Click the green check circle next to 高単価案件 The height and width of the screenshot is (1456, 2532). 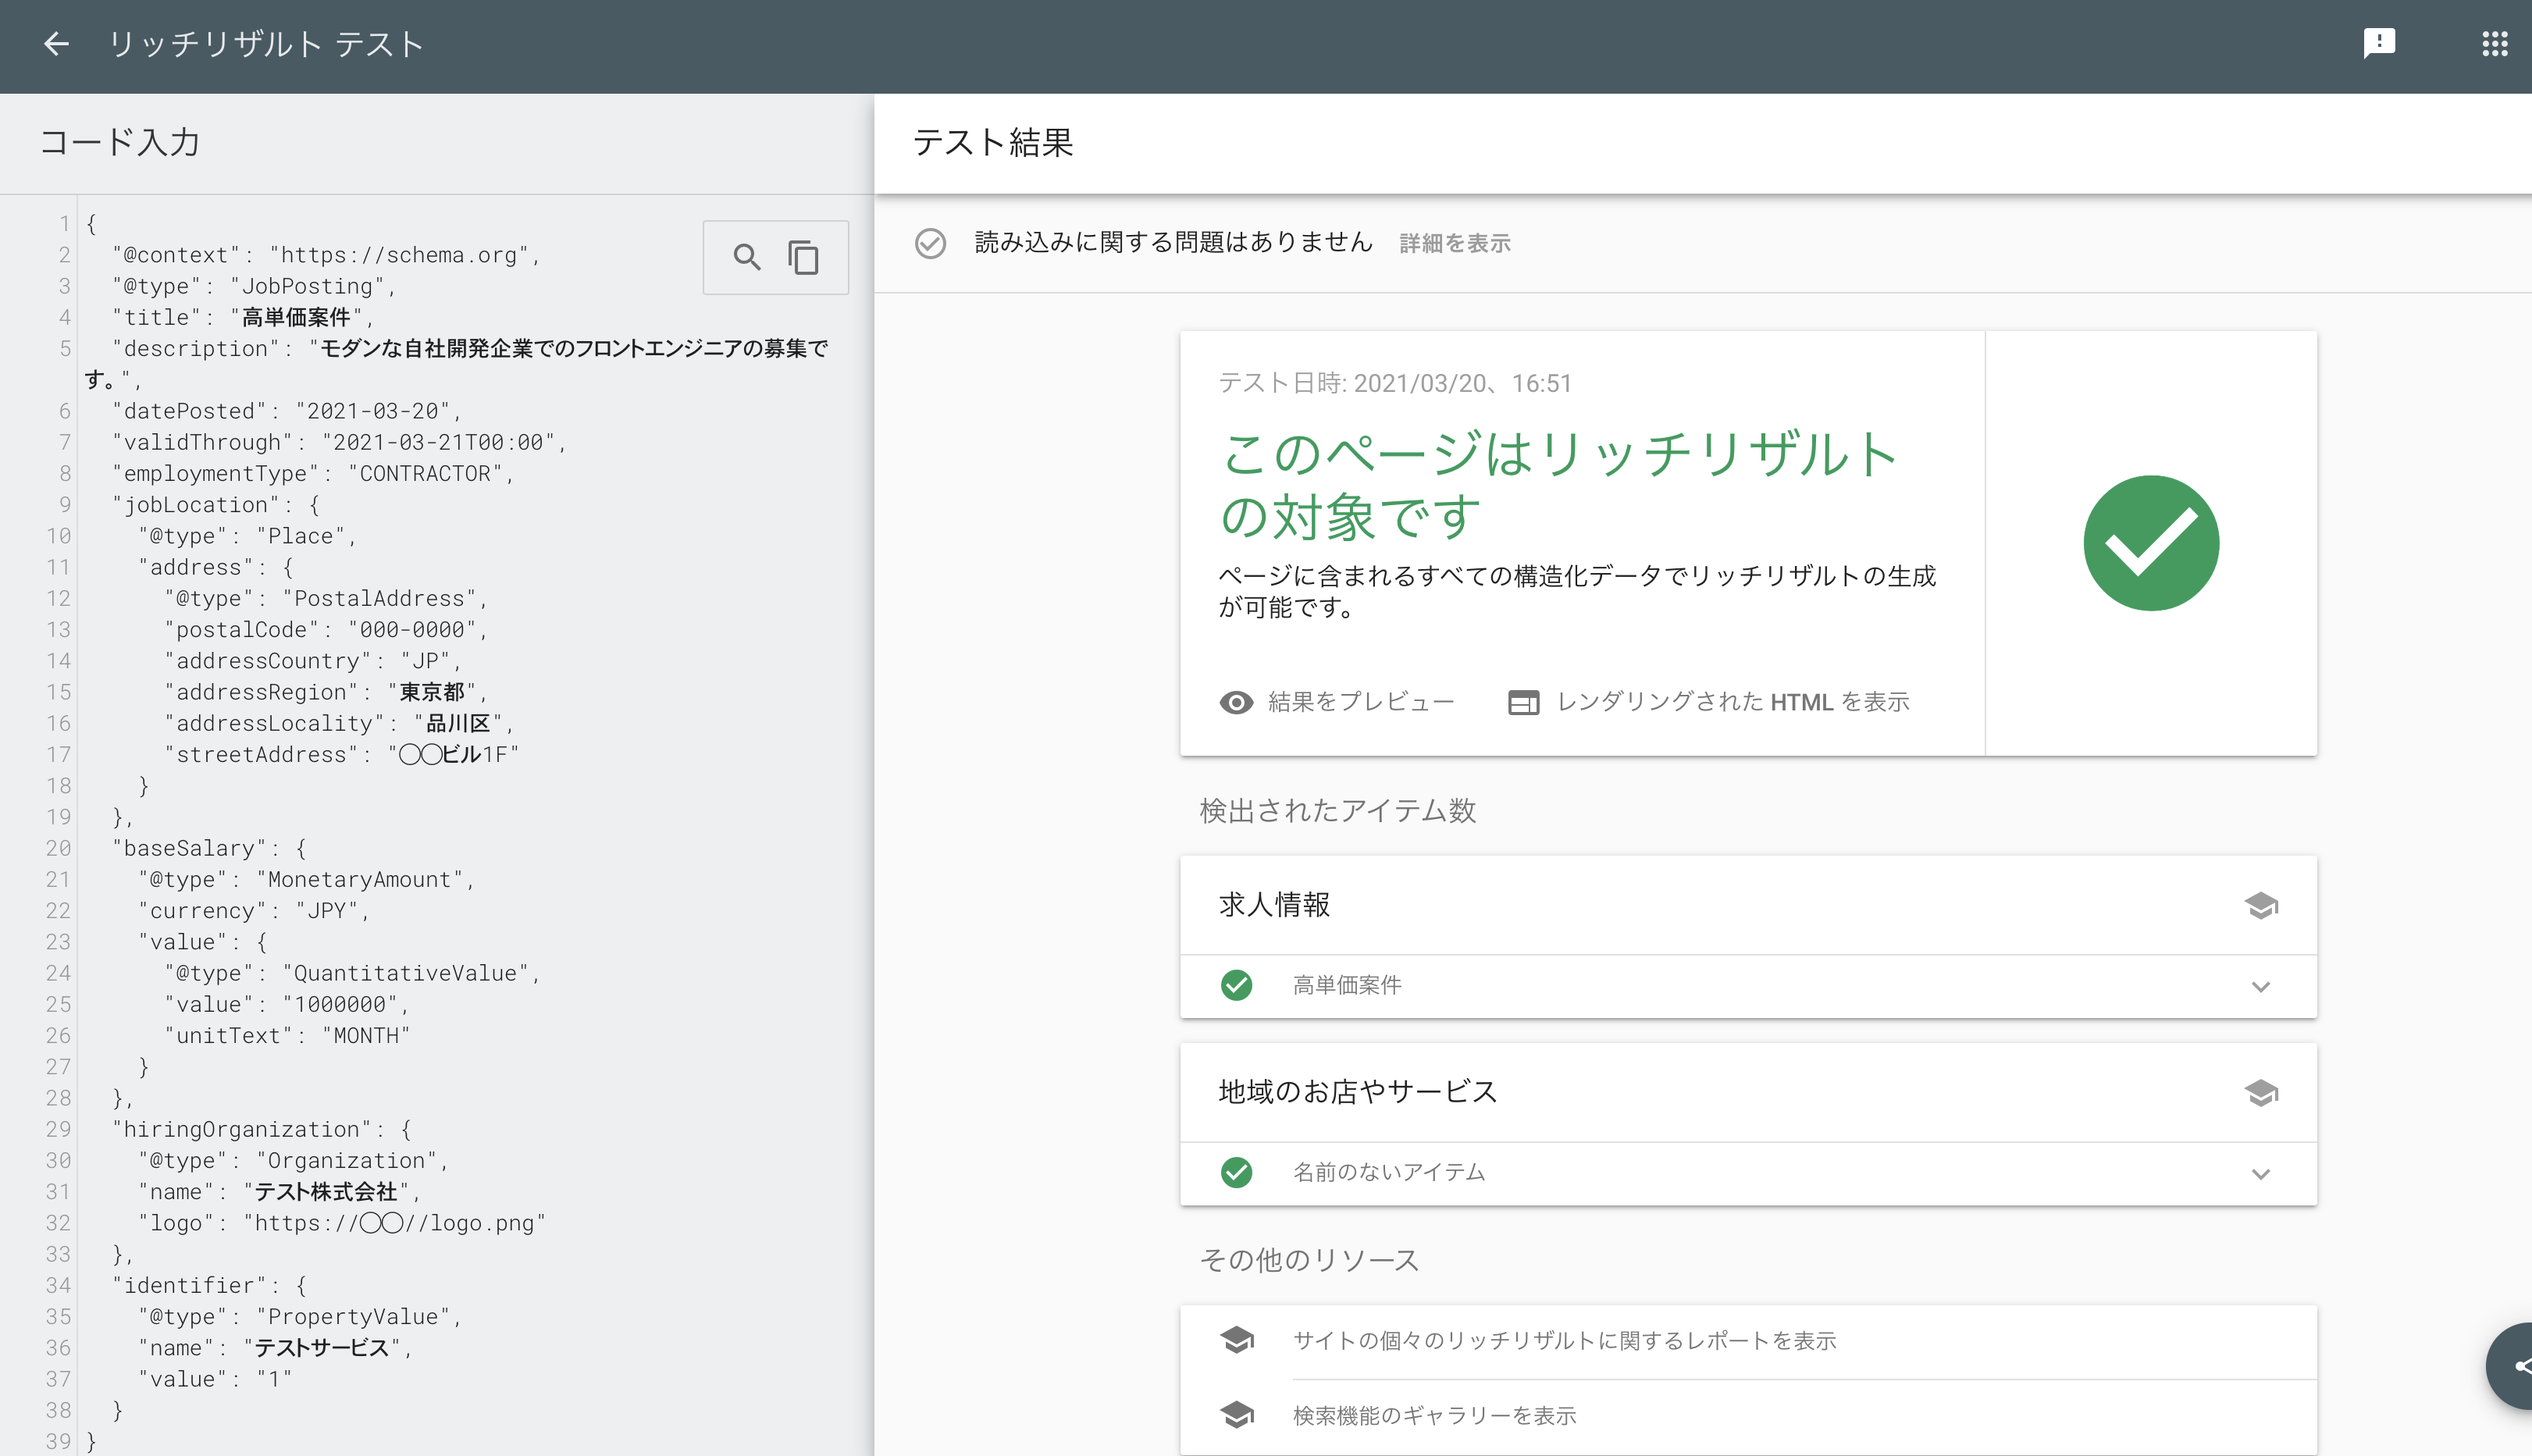click(1238, 985)
